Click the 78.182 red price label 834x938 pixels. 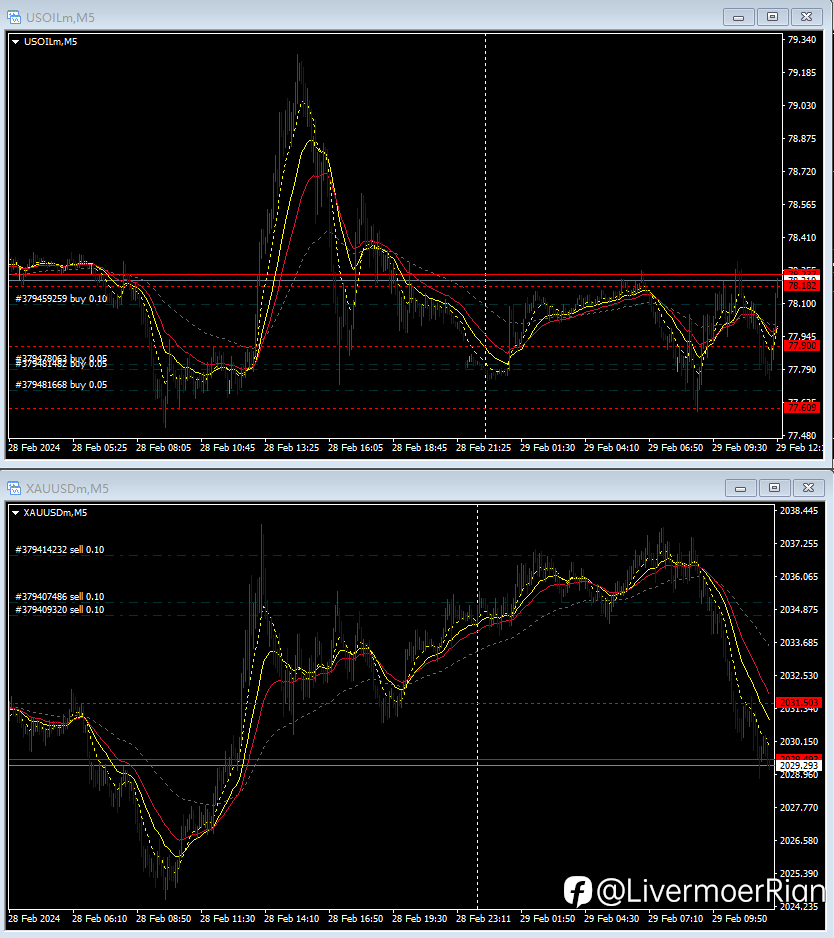(802, 286)
